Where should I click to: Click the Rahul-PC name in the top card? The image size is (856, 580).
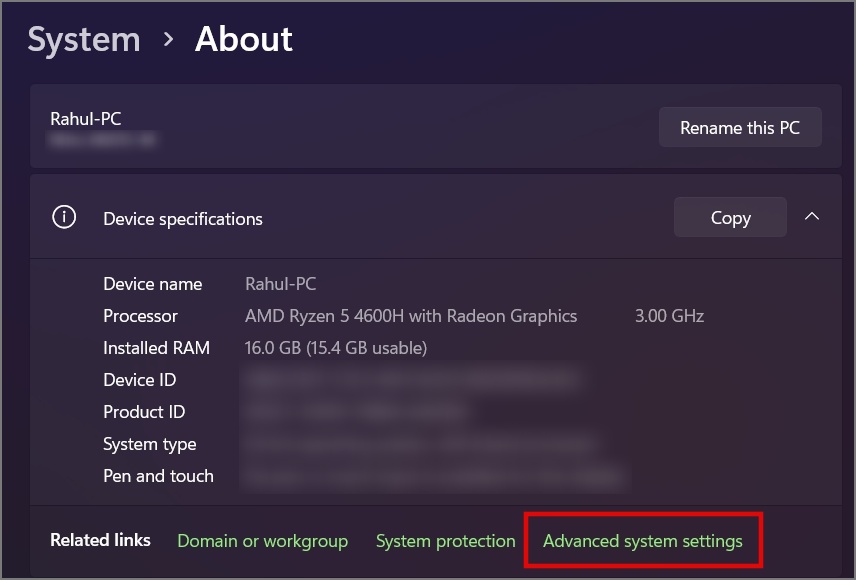[86, 119]
